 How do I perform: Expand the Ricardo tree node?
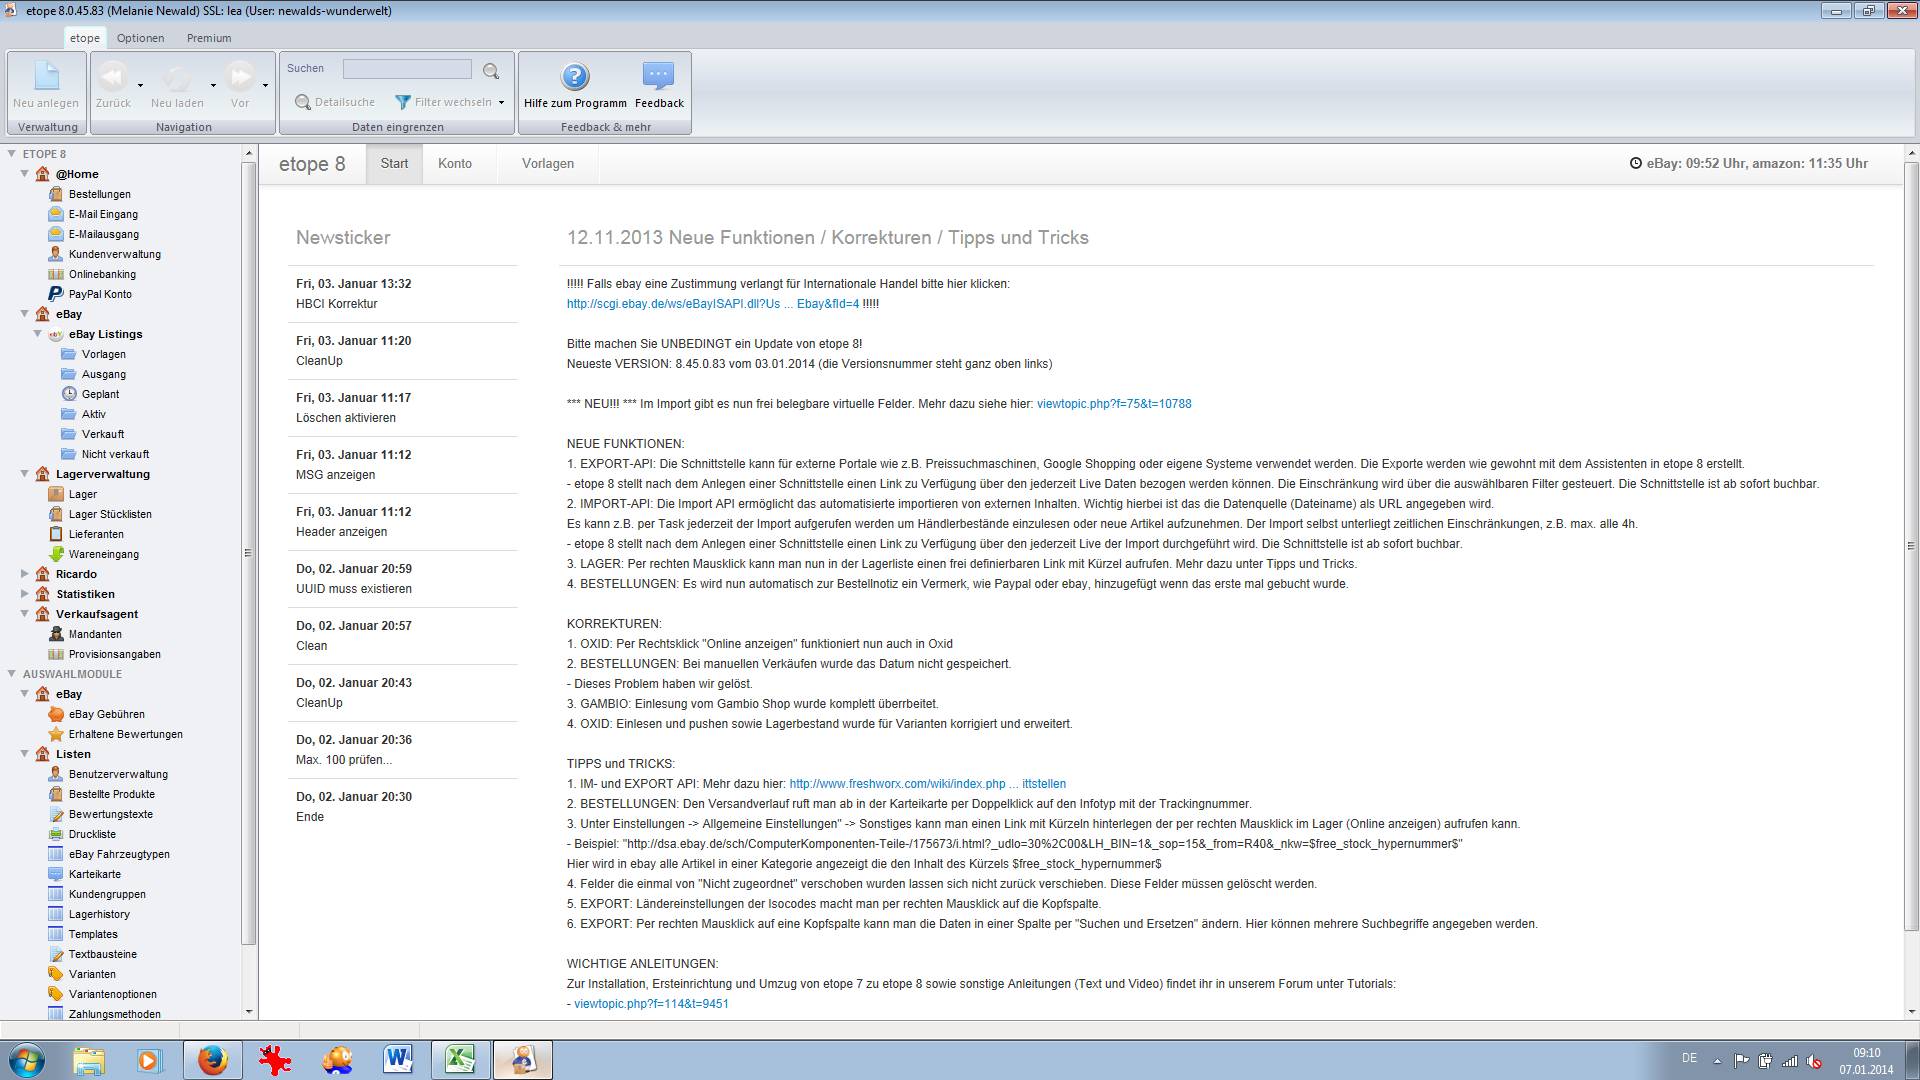tap(25, 574)
